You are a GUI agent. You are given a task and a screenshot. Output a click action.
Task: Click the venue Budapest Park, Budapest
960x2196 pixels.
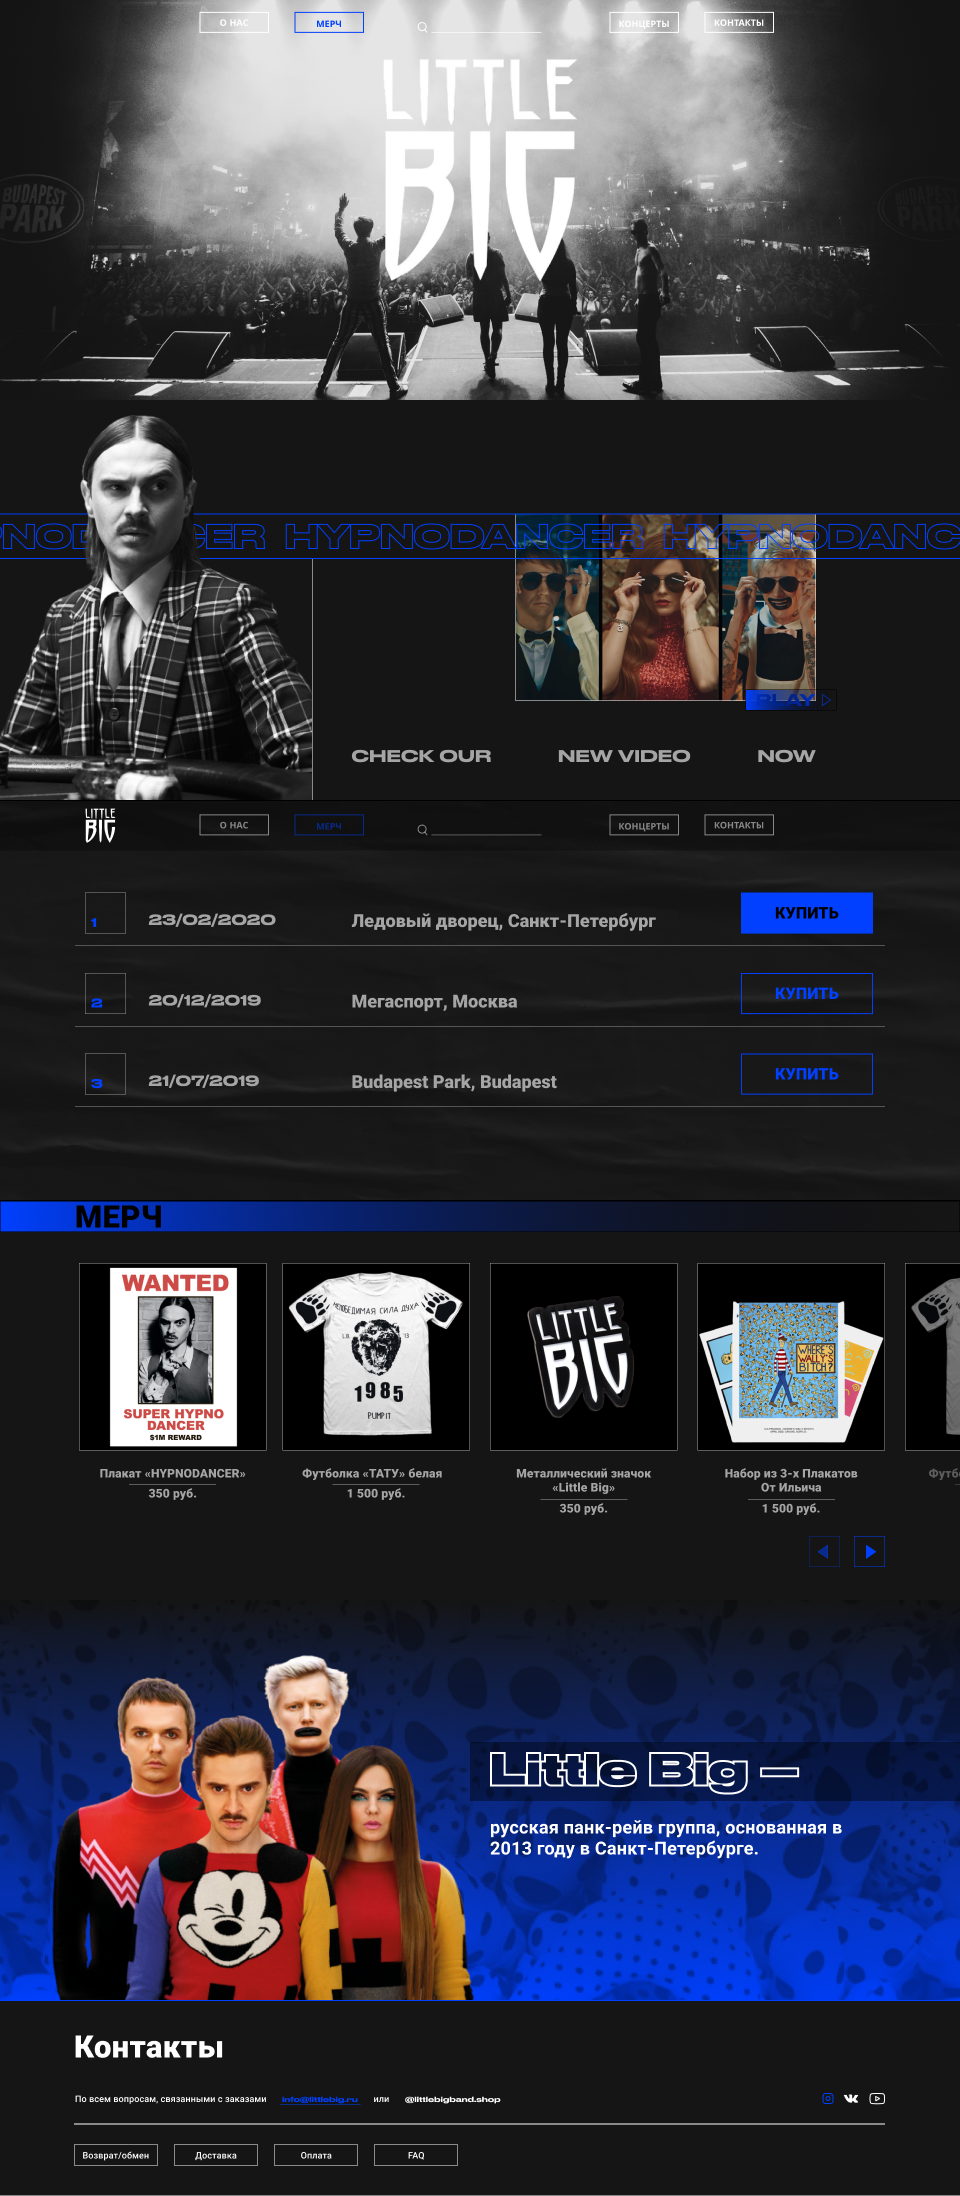pos(454,1082)
